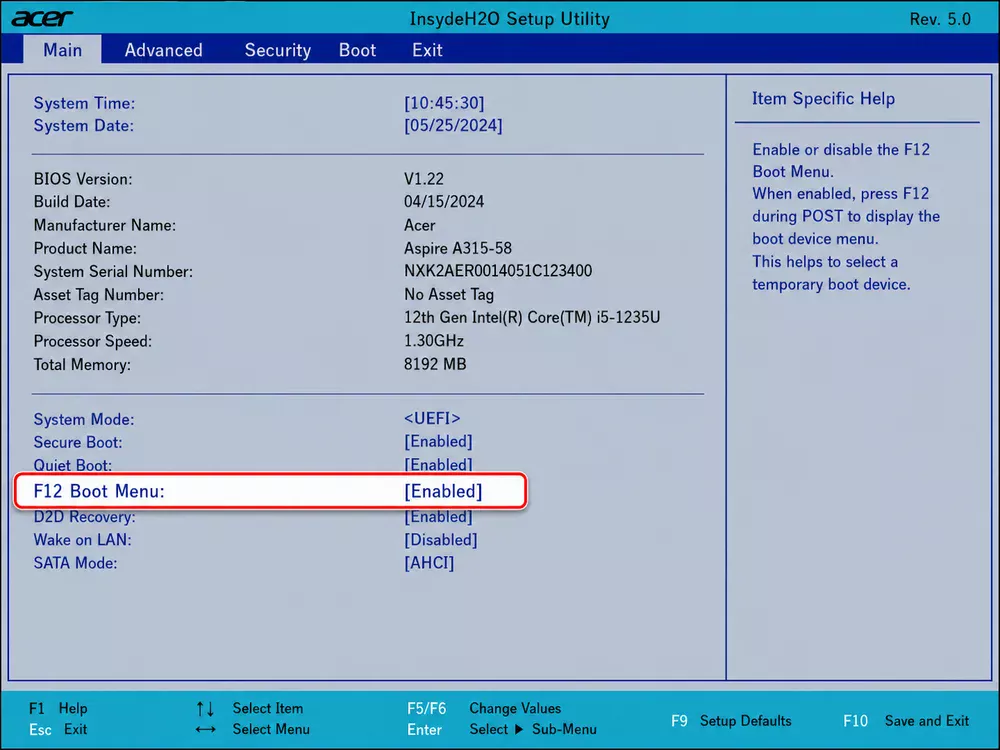Toggle Wake on LAN Disabled value
This screenshot has width=1000, height=750.
[441, 540]
